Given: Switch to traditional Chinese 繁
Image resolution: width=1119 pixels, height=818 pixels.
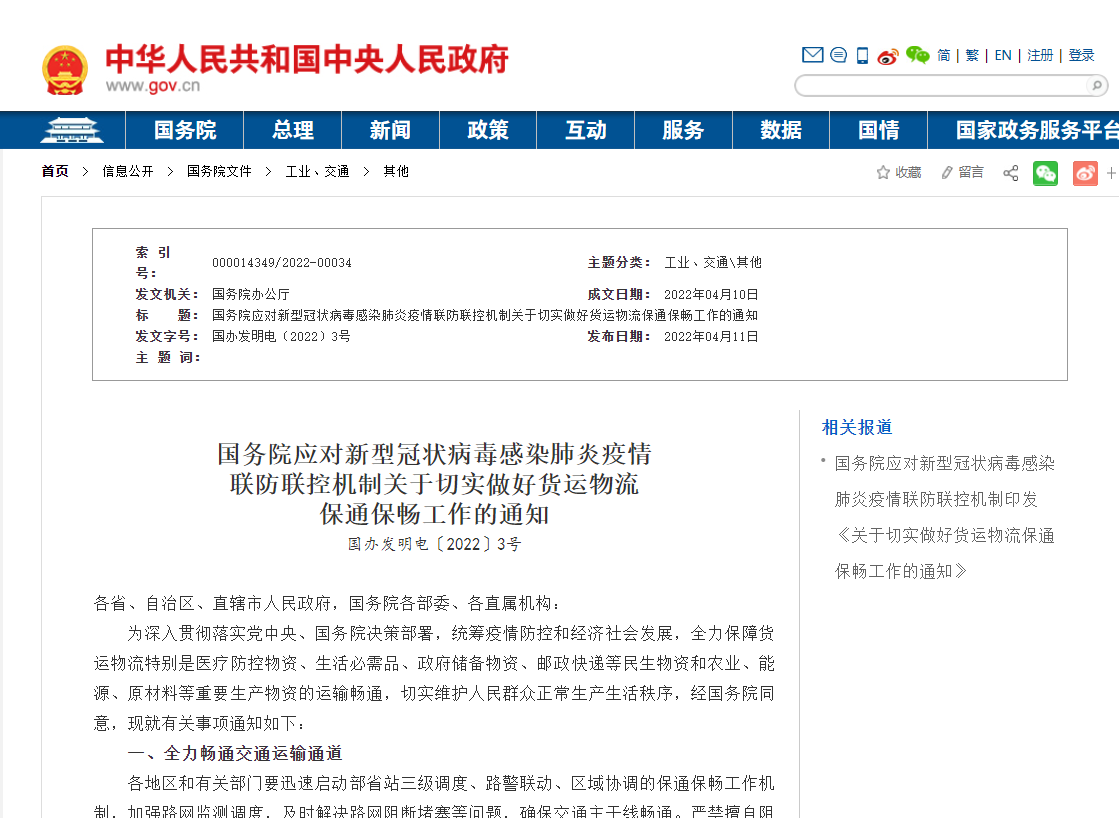Looking at the screenshot, I should coord(972,55).
